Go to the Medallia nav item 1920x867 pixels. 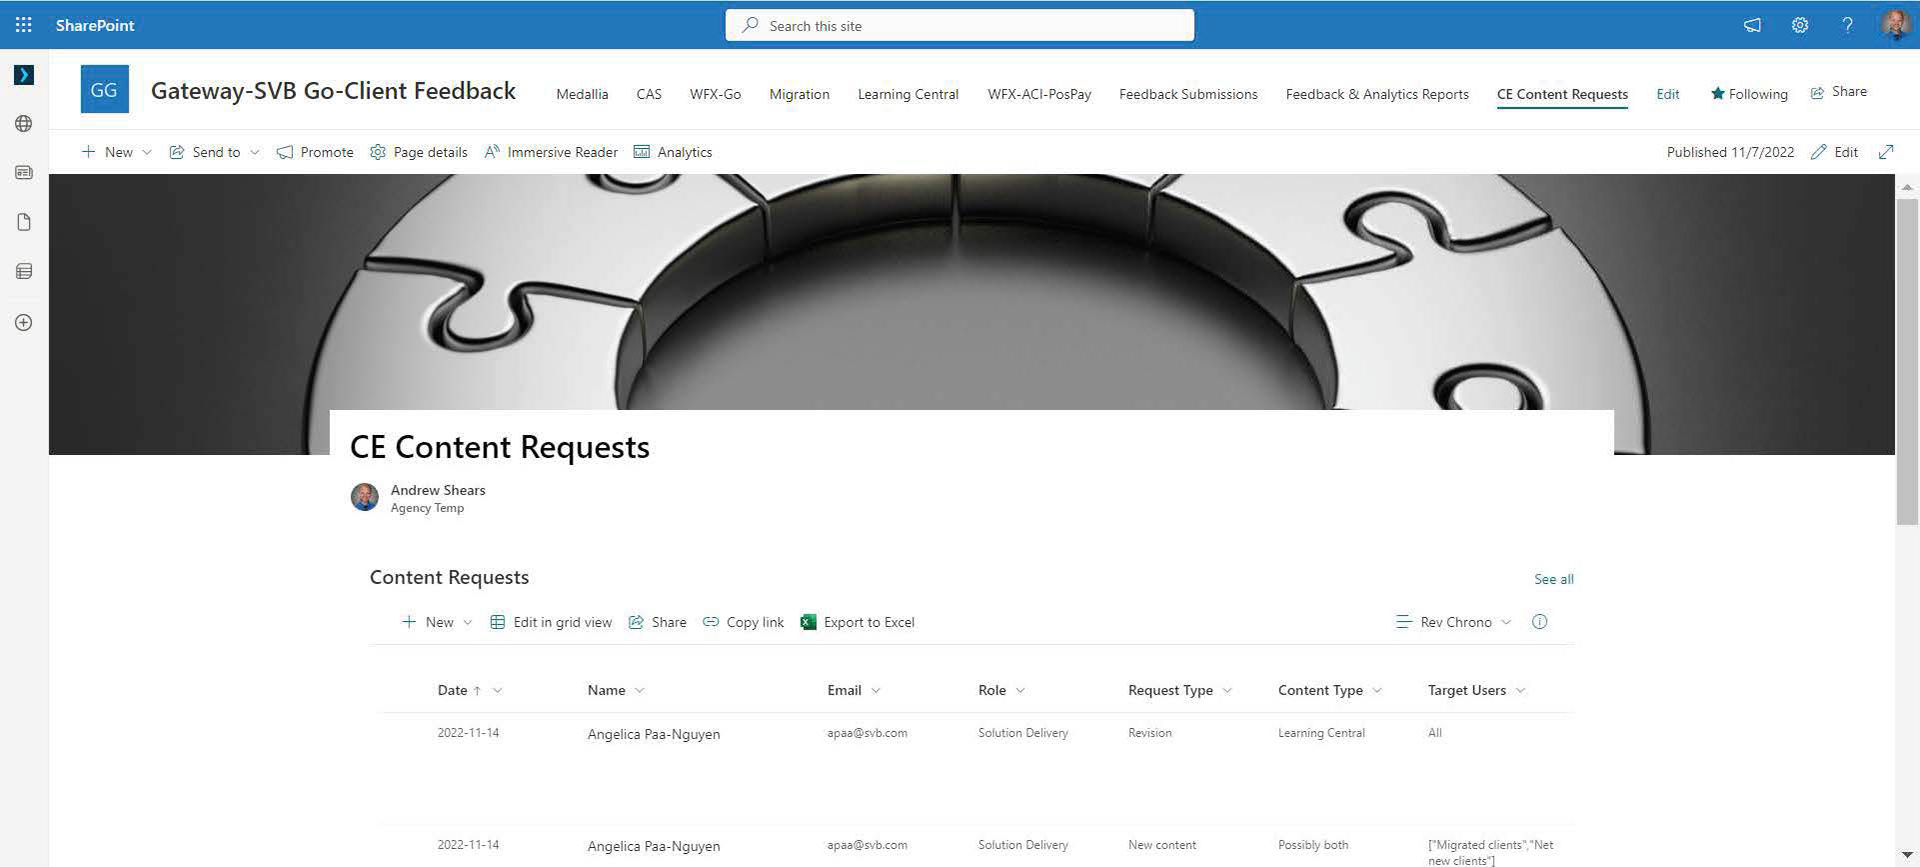coord(582,94)
